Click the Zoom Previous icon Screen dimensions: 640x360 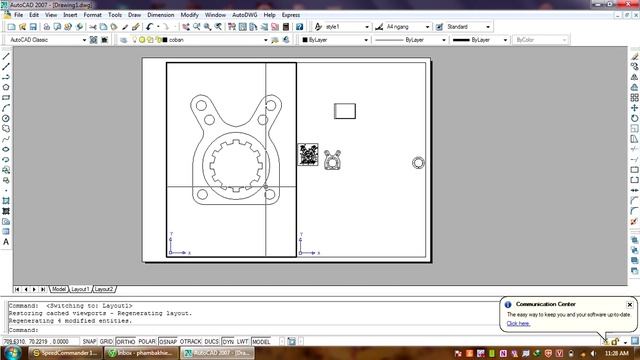pos(218,27)
